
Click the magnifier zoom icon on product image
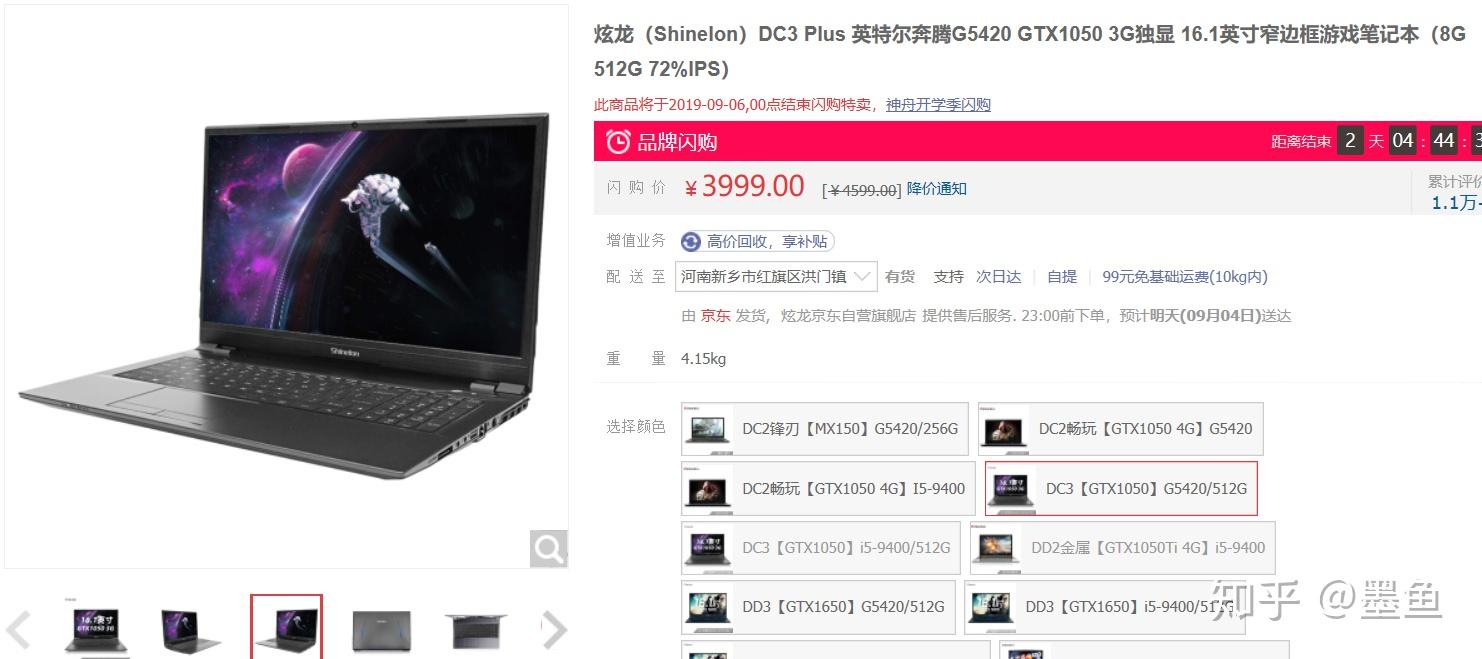tap(548, 548)
